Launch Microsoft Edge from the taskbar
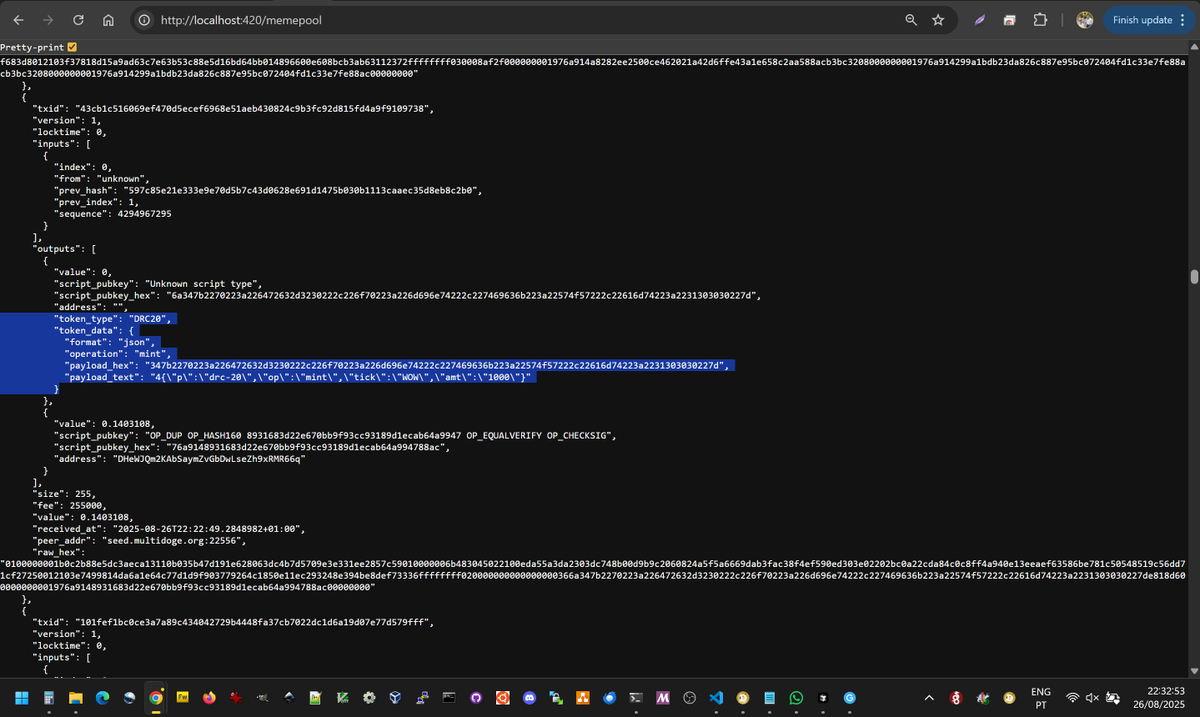Viewport: 1200px width, 717px height. tap(102, 697)
